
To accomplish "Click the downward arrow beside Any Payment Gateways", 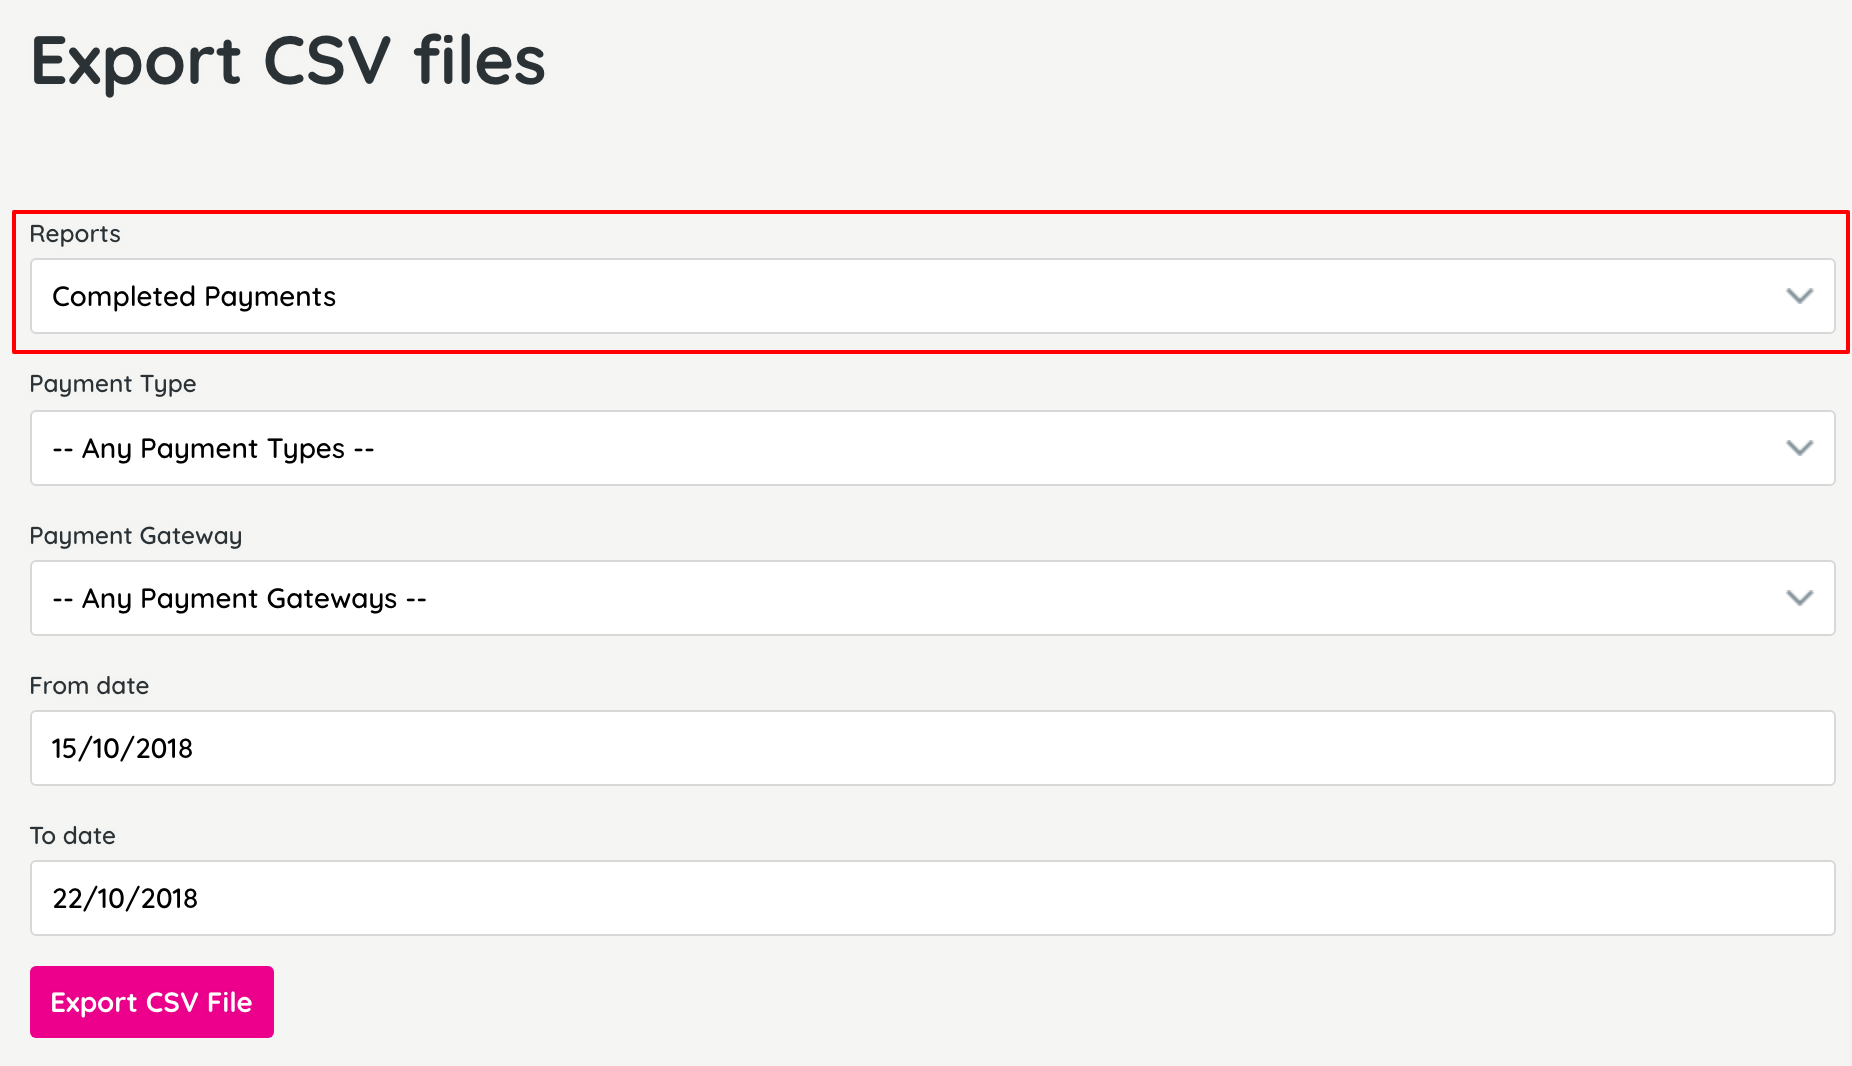I will [1799, 598].
